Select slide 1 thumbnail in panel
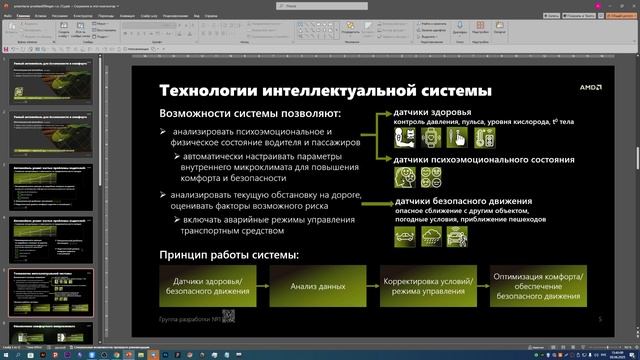The height and width of the screenshot is (360, 640). tap(51, 81)
